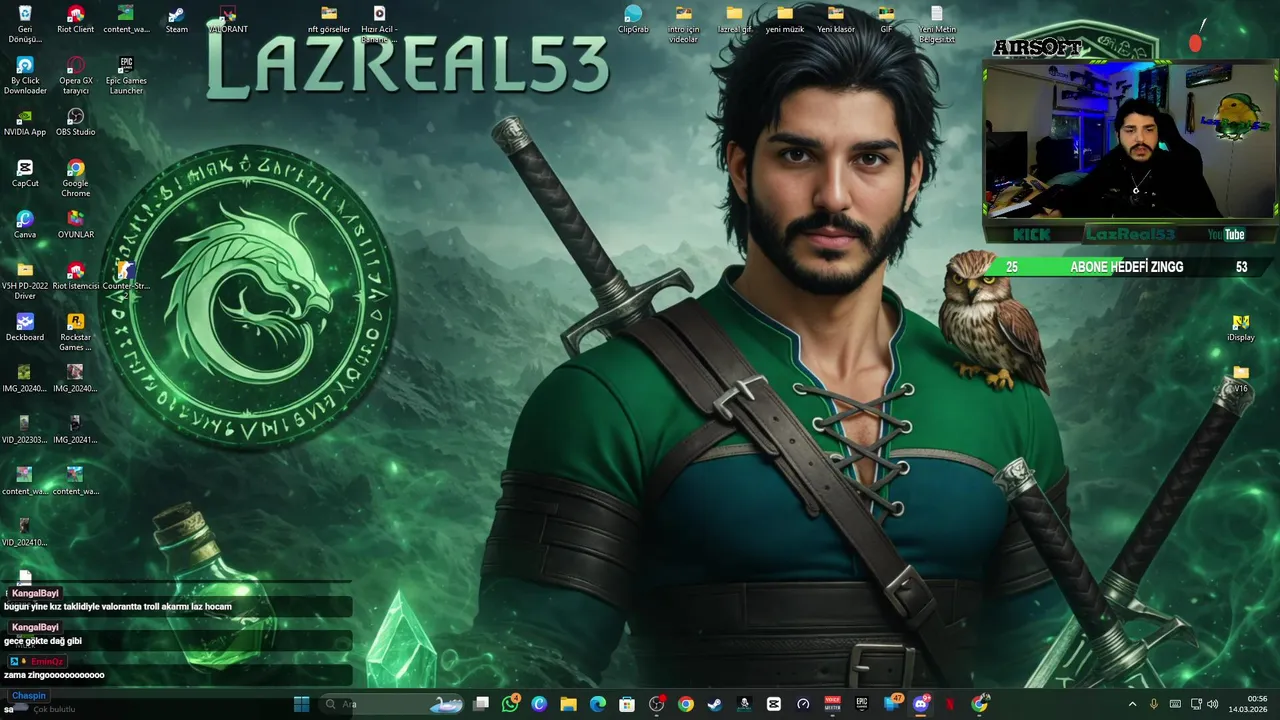Open Epic Games from the taskbar
The height and width of the screenshot is (720, 1280).
(x=861, y=704)
